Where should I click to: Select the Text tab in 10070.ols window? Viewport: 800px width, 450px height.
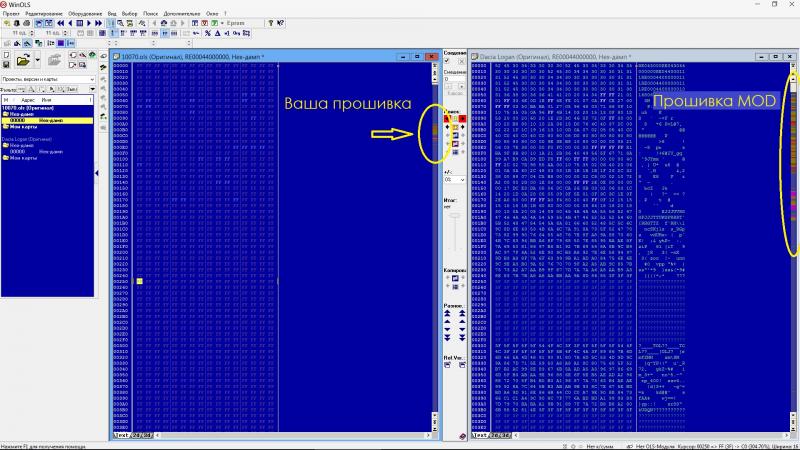click(x=121, y=435)
